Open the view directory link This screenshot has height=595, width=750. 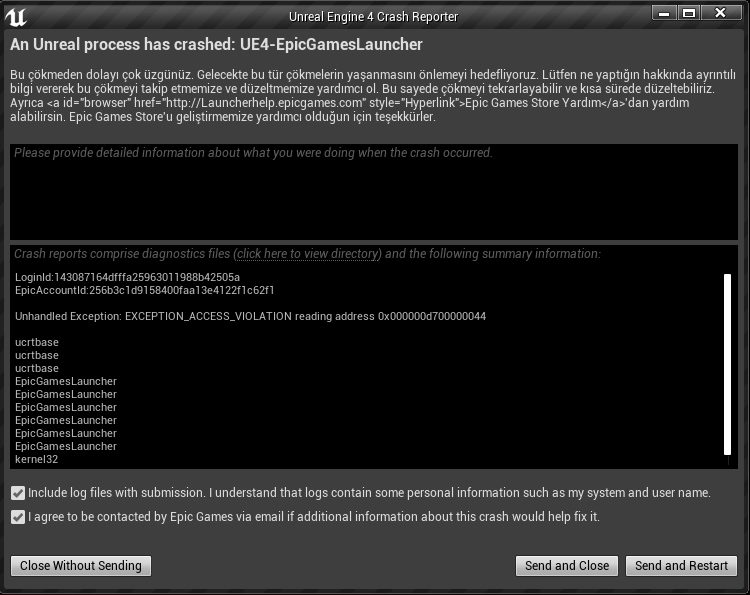tap(307, 254)
